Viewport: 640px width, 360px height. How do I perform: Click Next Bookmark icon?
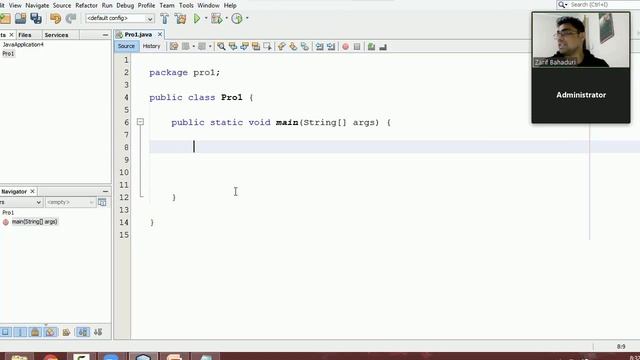[x=293, y=47]
